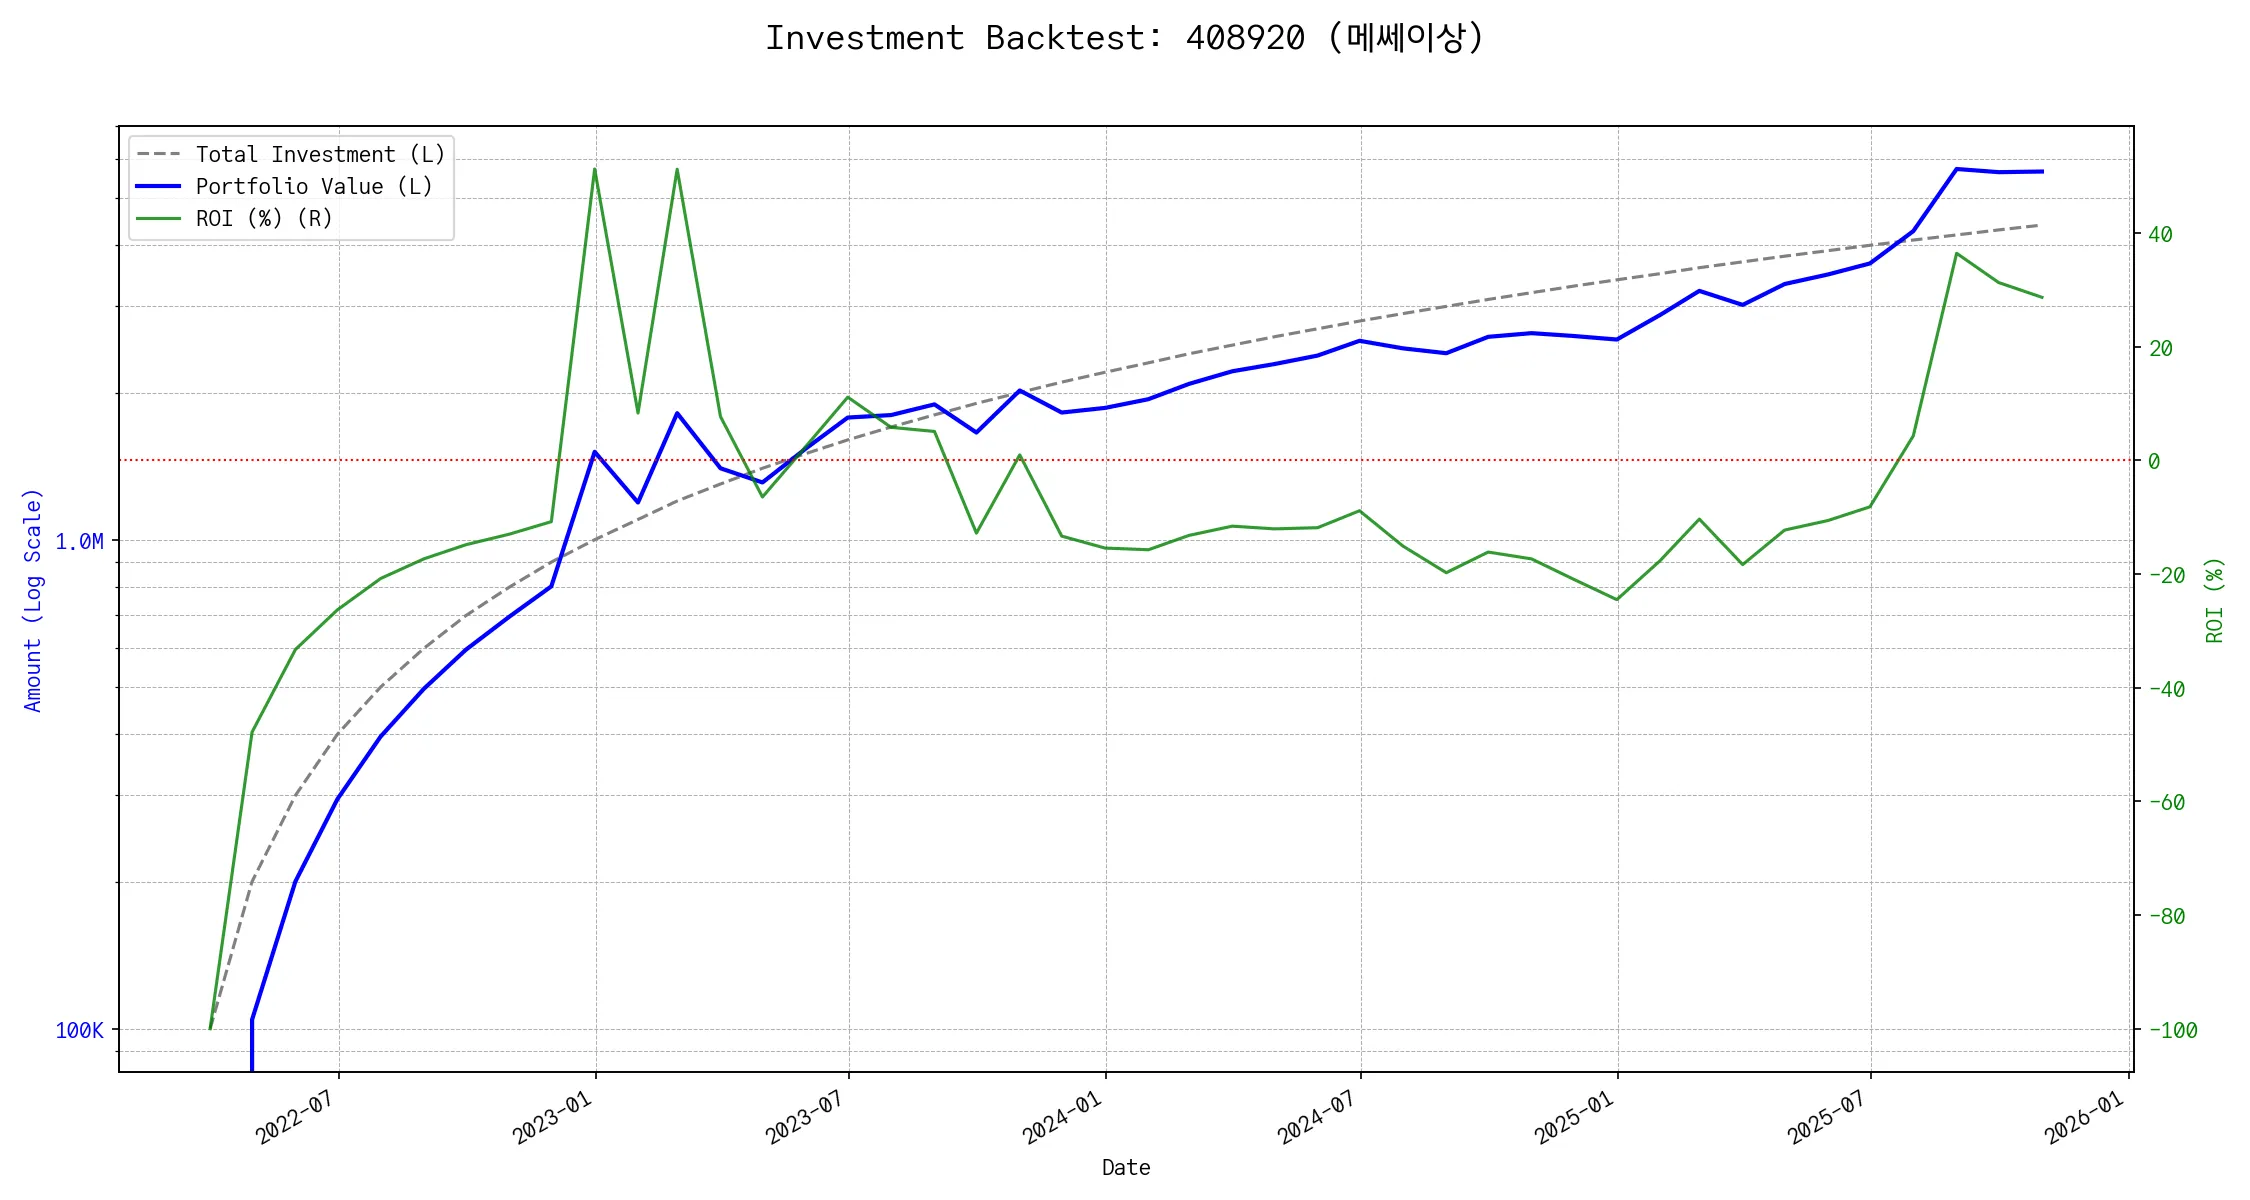The width and height of the screenshot is (2250, 1200).
Task: Select the 2026-01 date tick label
Action: click(2083, 1117)
